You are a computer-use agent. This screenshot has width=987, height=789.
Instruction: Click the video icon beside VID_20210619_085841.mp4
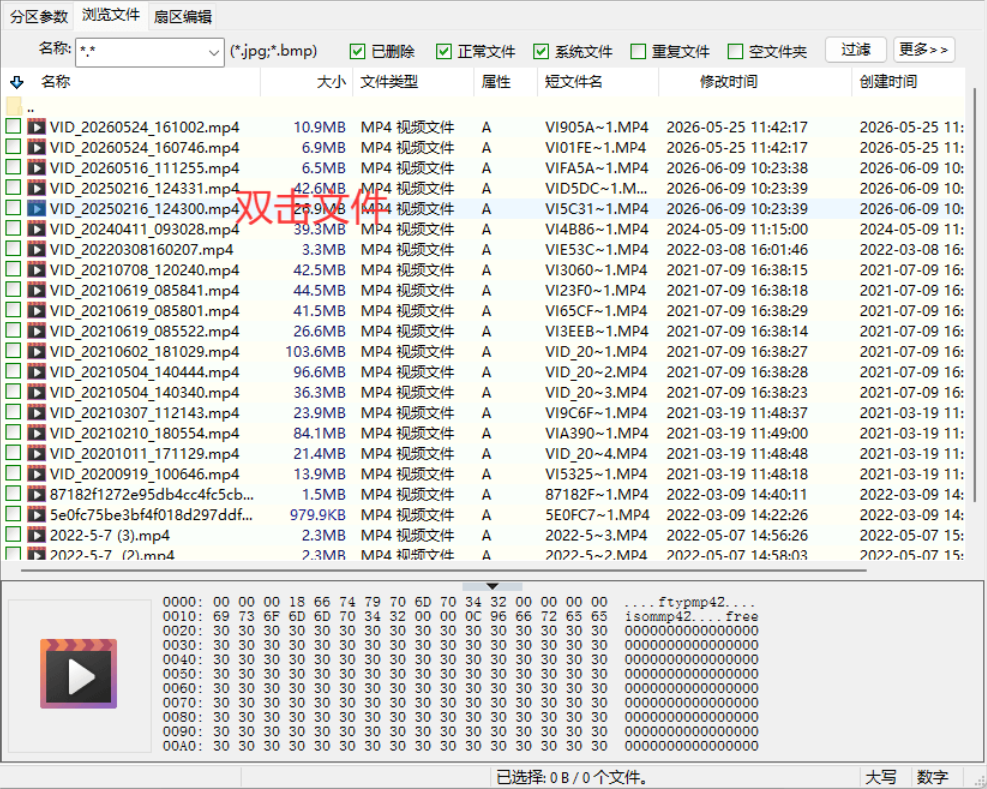tap(37, 290)
